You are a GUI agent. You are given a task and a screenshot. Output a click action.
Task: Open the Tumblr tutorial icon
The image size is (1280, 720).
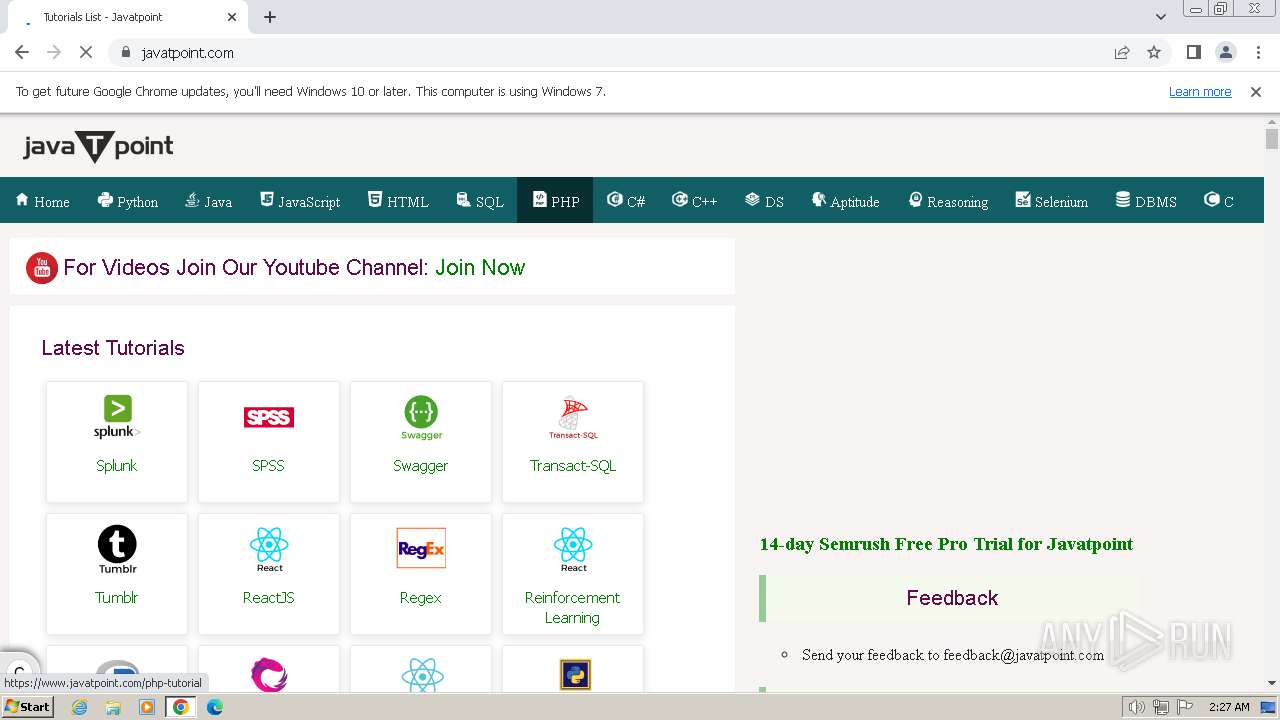[117, 550]
